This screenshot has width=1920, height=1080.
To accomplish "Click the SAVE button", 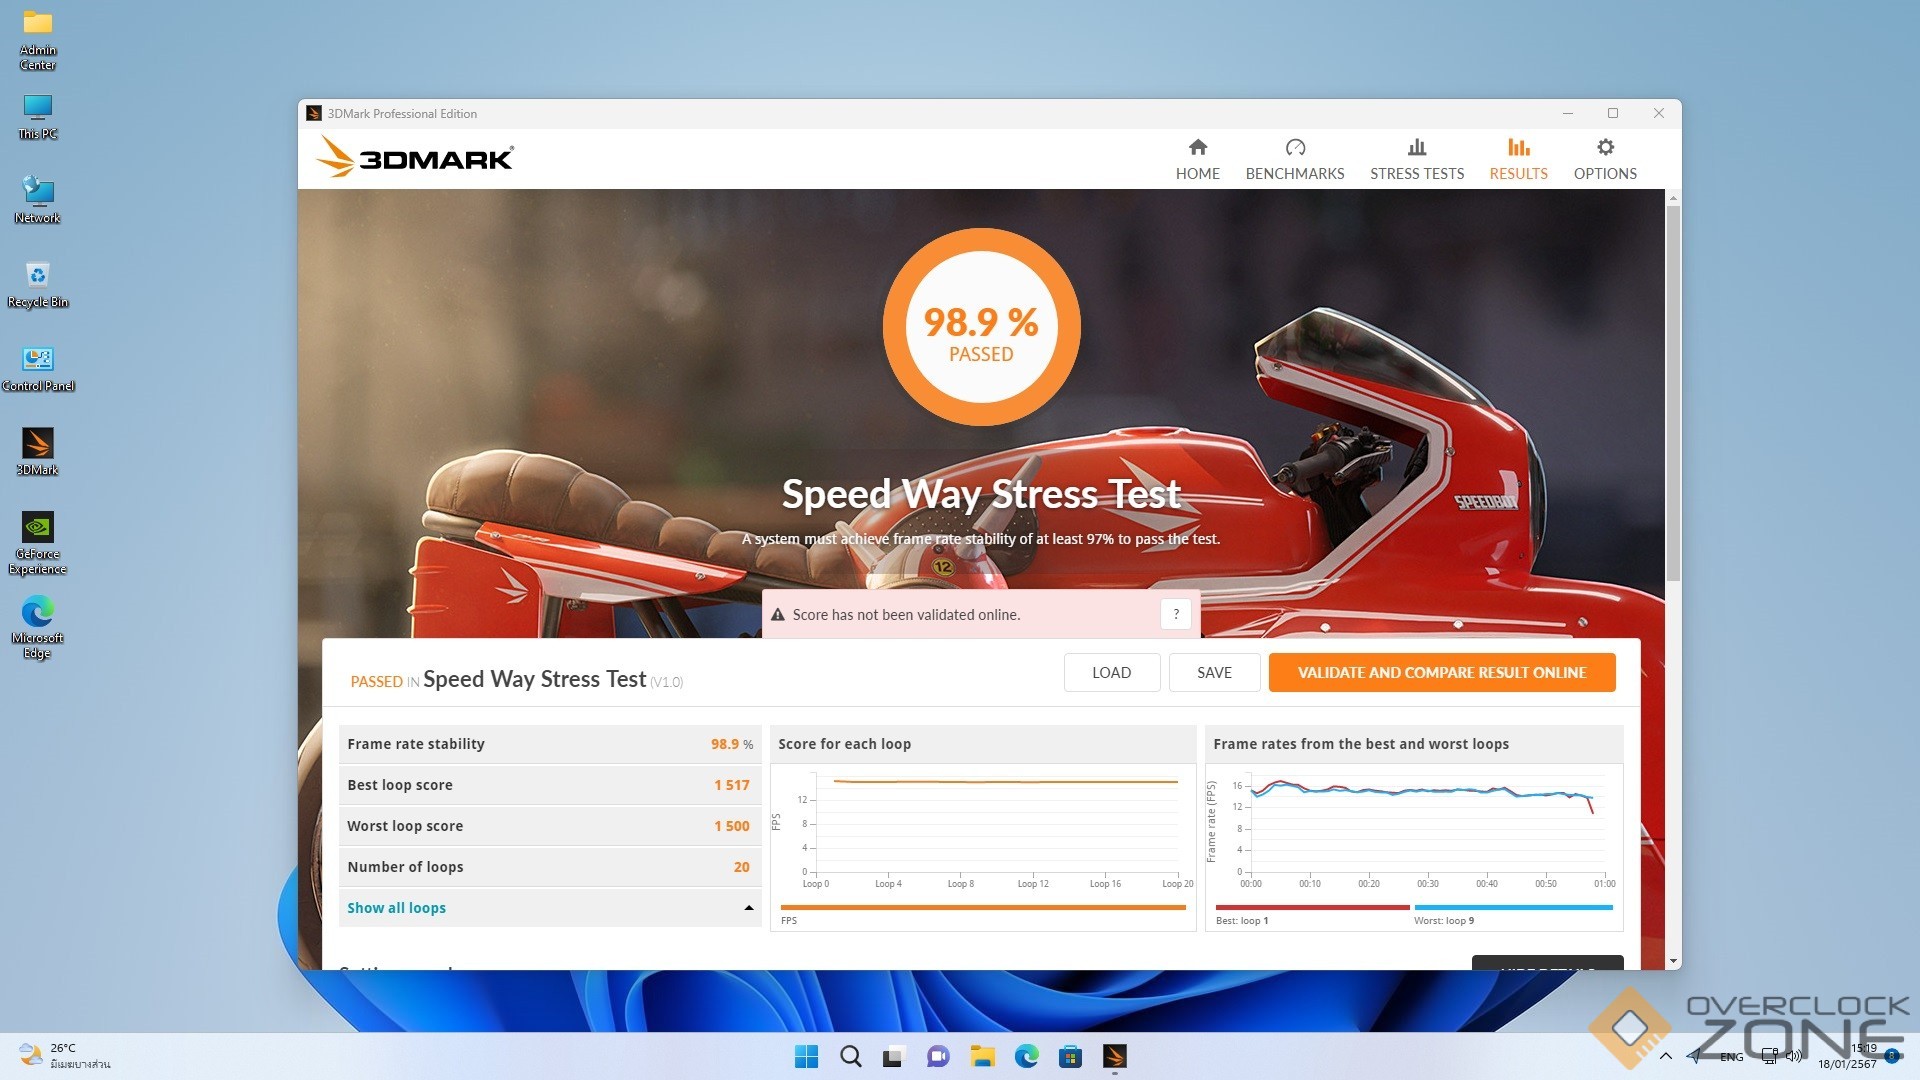I will 1214,673.
